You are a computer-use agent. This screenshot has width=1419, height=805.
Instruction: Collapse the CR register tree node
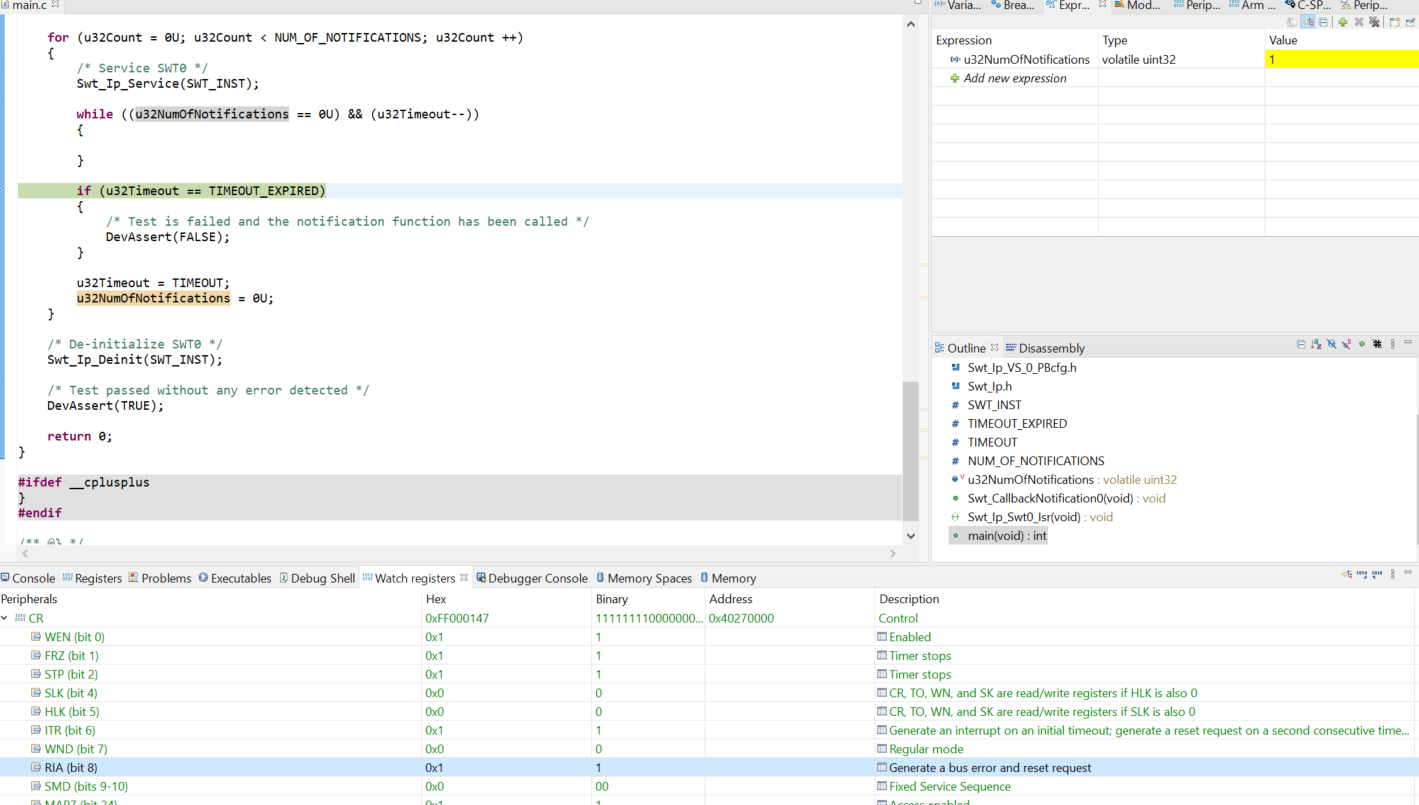click(5, 618)
